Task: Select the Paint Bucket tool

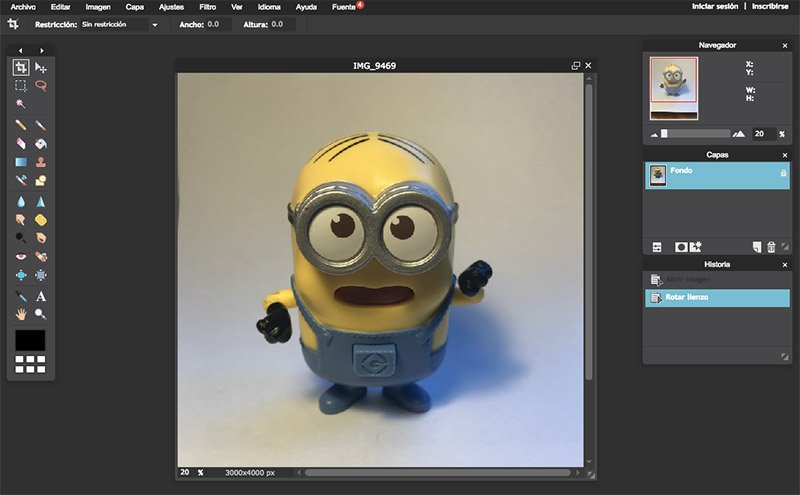Action: tap(41, 144)
